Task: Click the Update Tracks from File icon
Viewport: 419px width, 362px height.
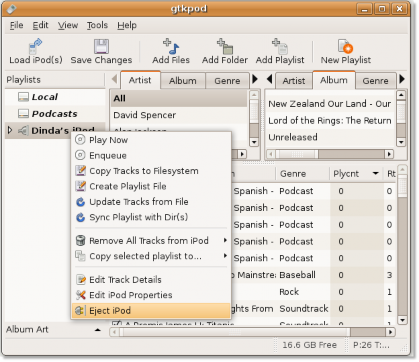Action: (x=80, y=202)
